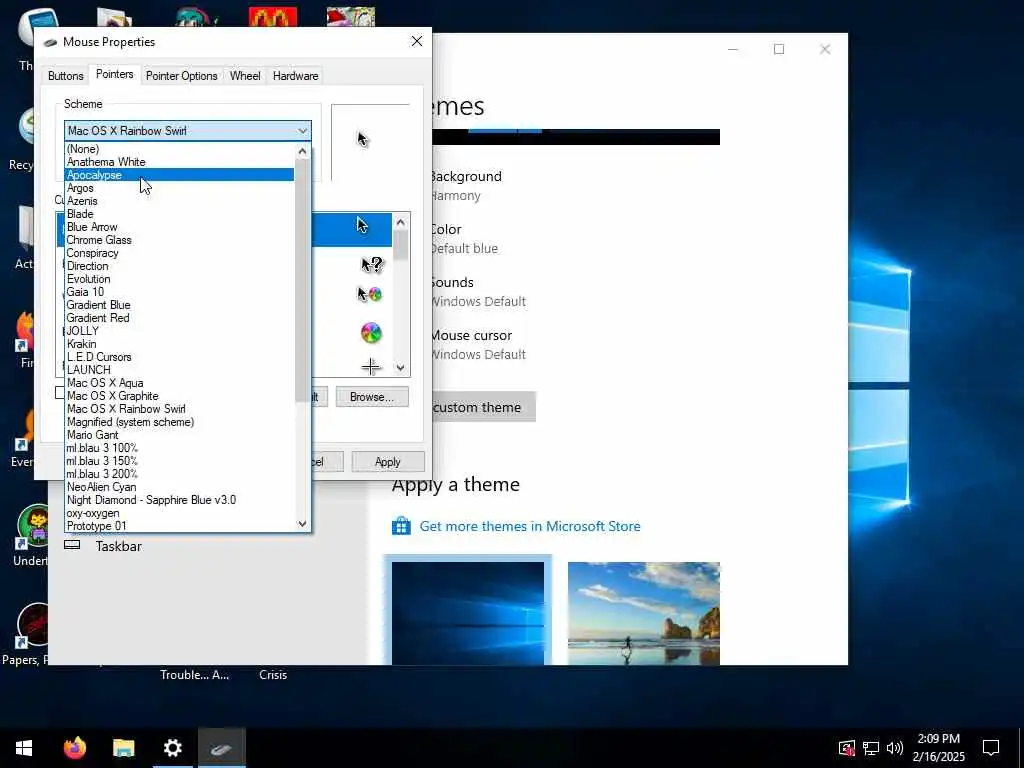Open the Pointer Options tab

(x=182, y=76)
